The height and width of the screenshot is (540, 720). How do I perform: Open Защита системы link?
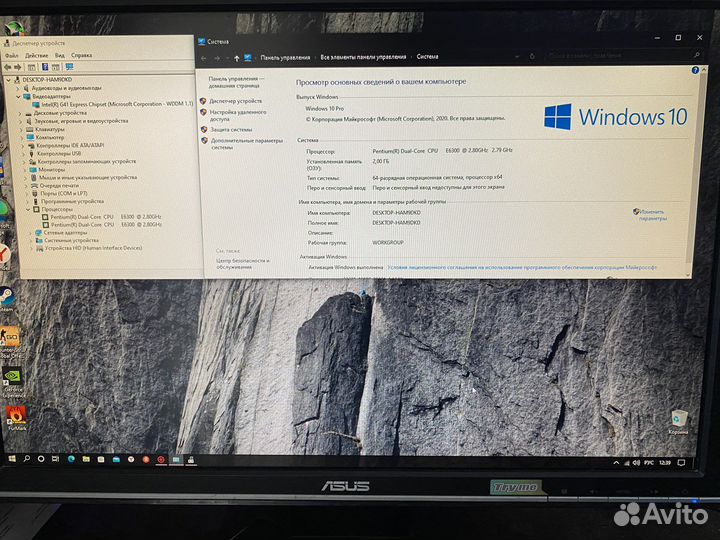click(231, 130)
